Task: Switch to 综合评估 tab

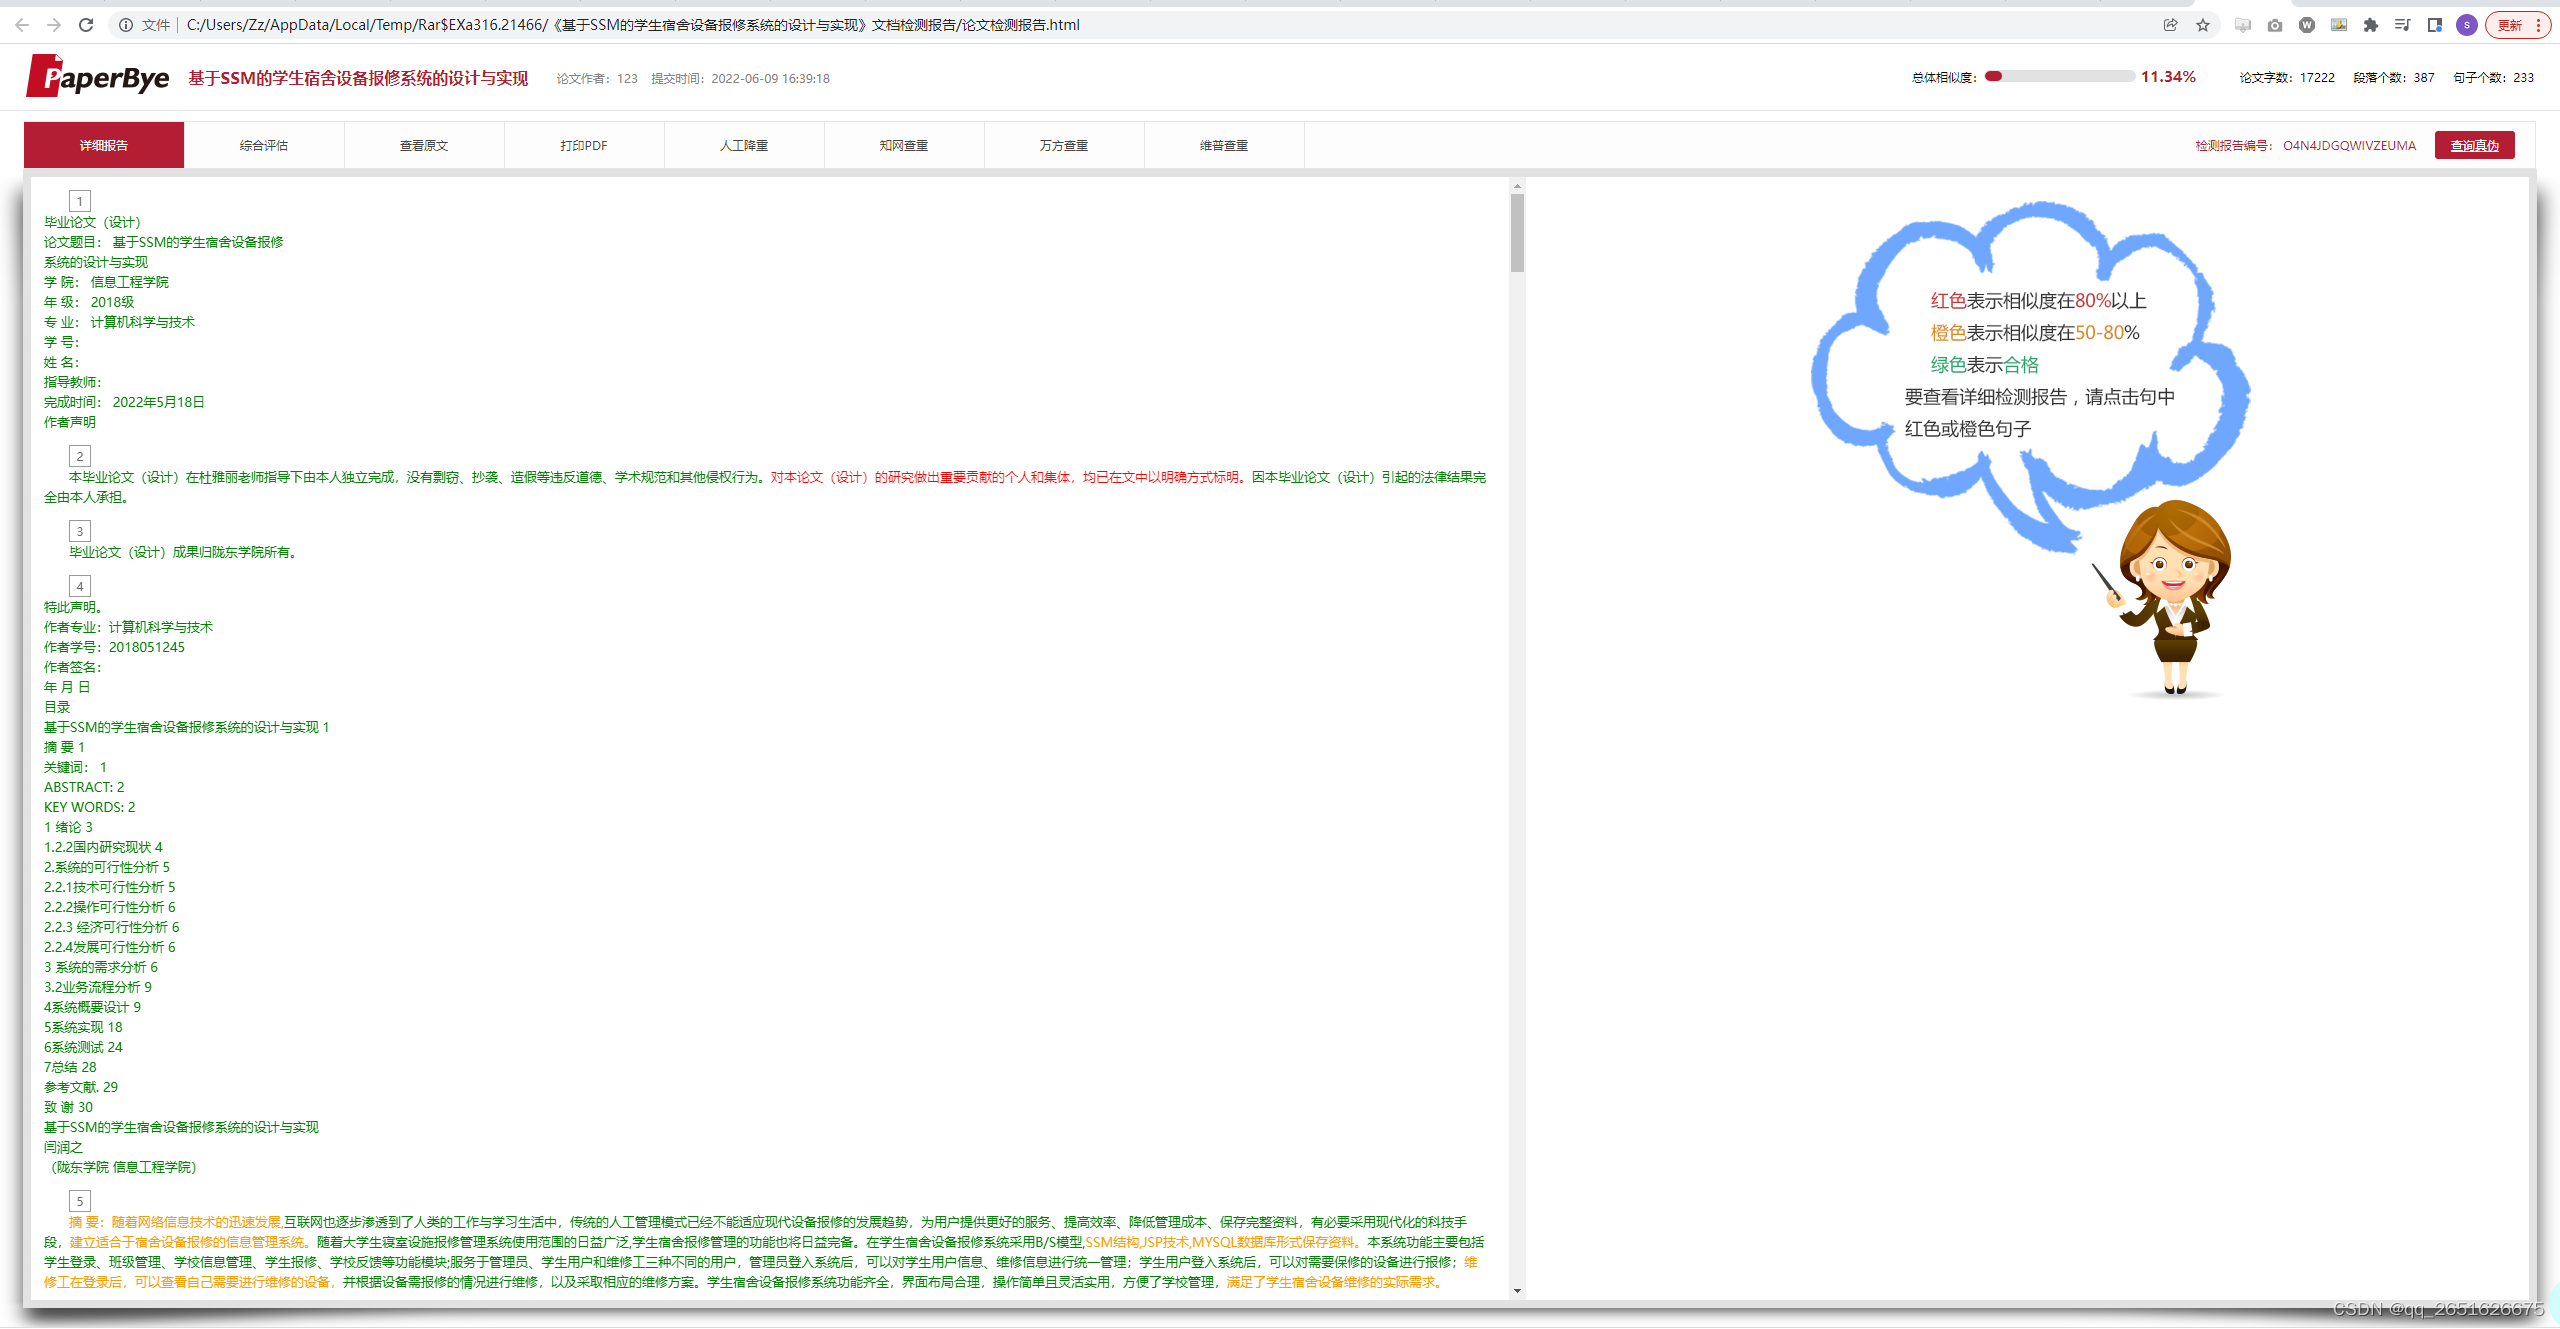Action: [264, 145]
